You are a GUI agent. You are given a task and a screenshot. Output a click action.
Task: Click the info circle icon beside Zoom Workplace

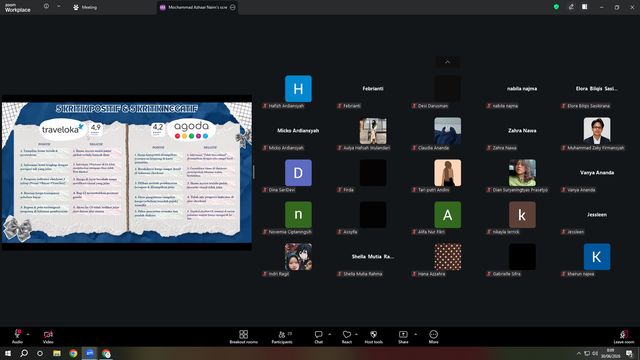pos(47,7)
